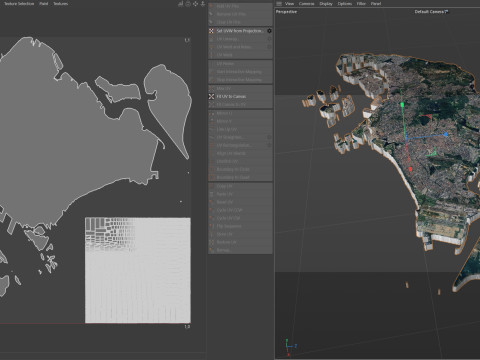Screen dimensions: 480x360
Task: Apply Boundary to Quad command
Action: 240,177
